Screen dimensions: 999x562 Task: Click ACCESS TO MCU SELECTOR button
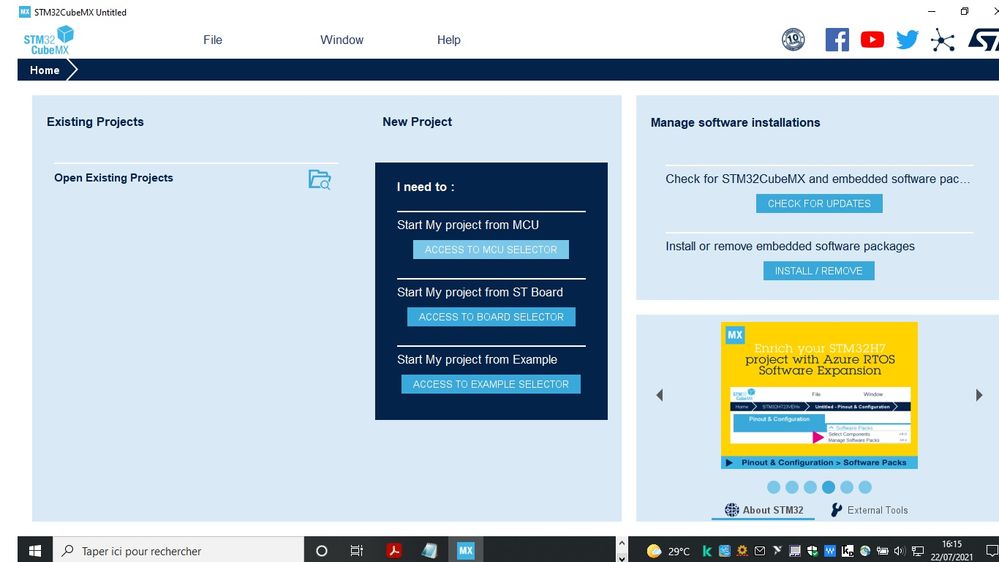491,250
